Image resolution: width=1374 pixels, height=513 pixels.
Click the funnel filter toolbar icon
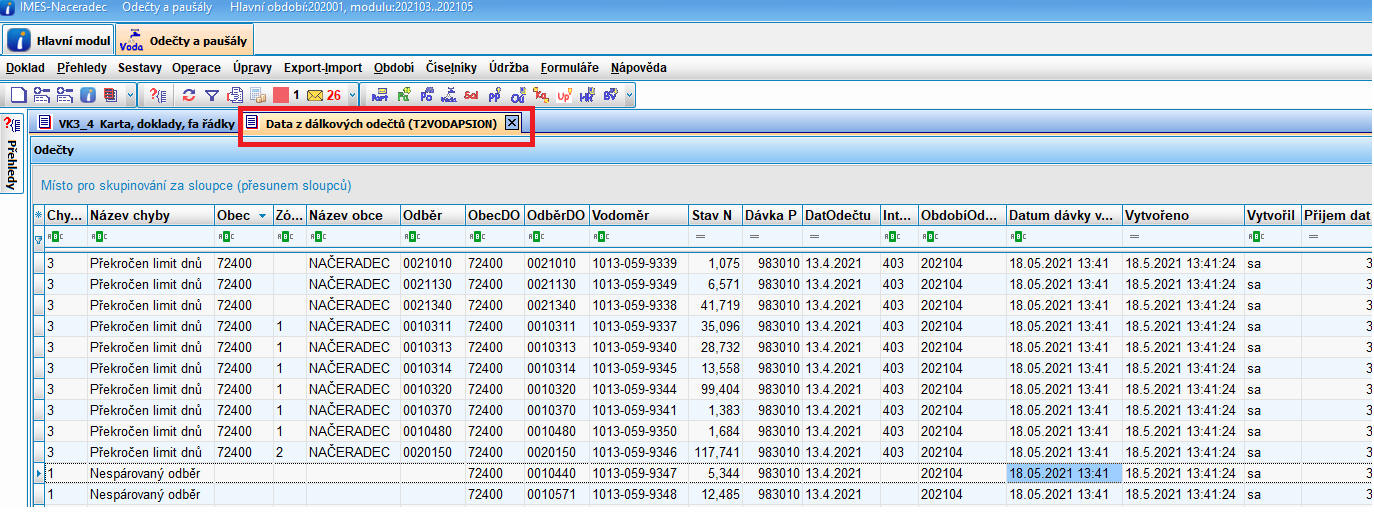pos(211,96)
